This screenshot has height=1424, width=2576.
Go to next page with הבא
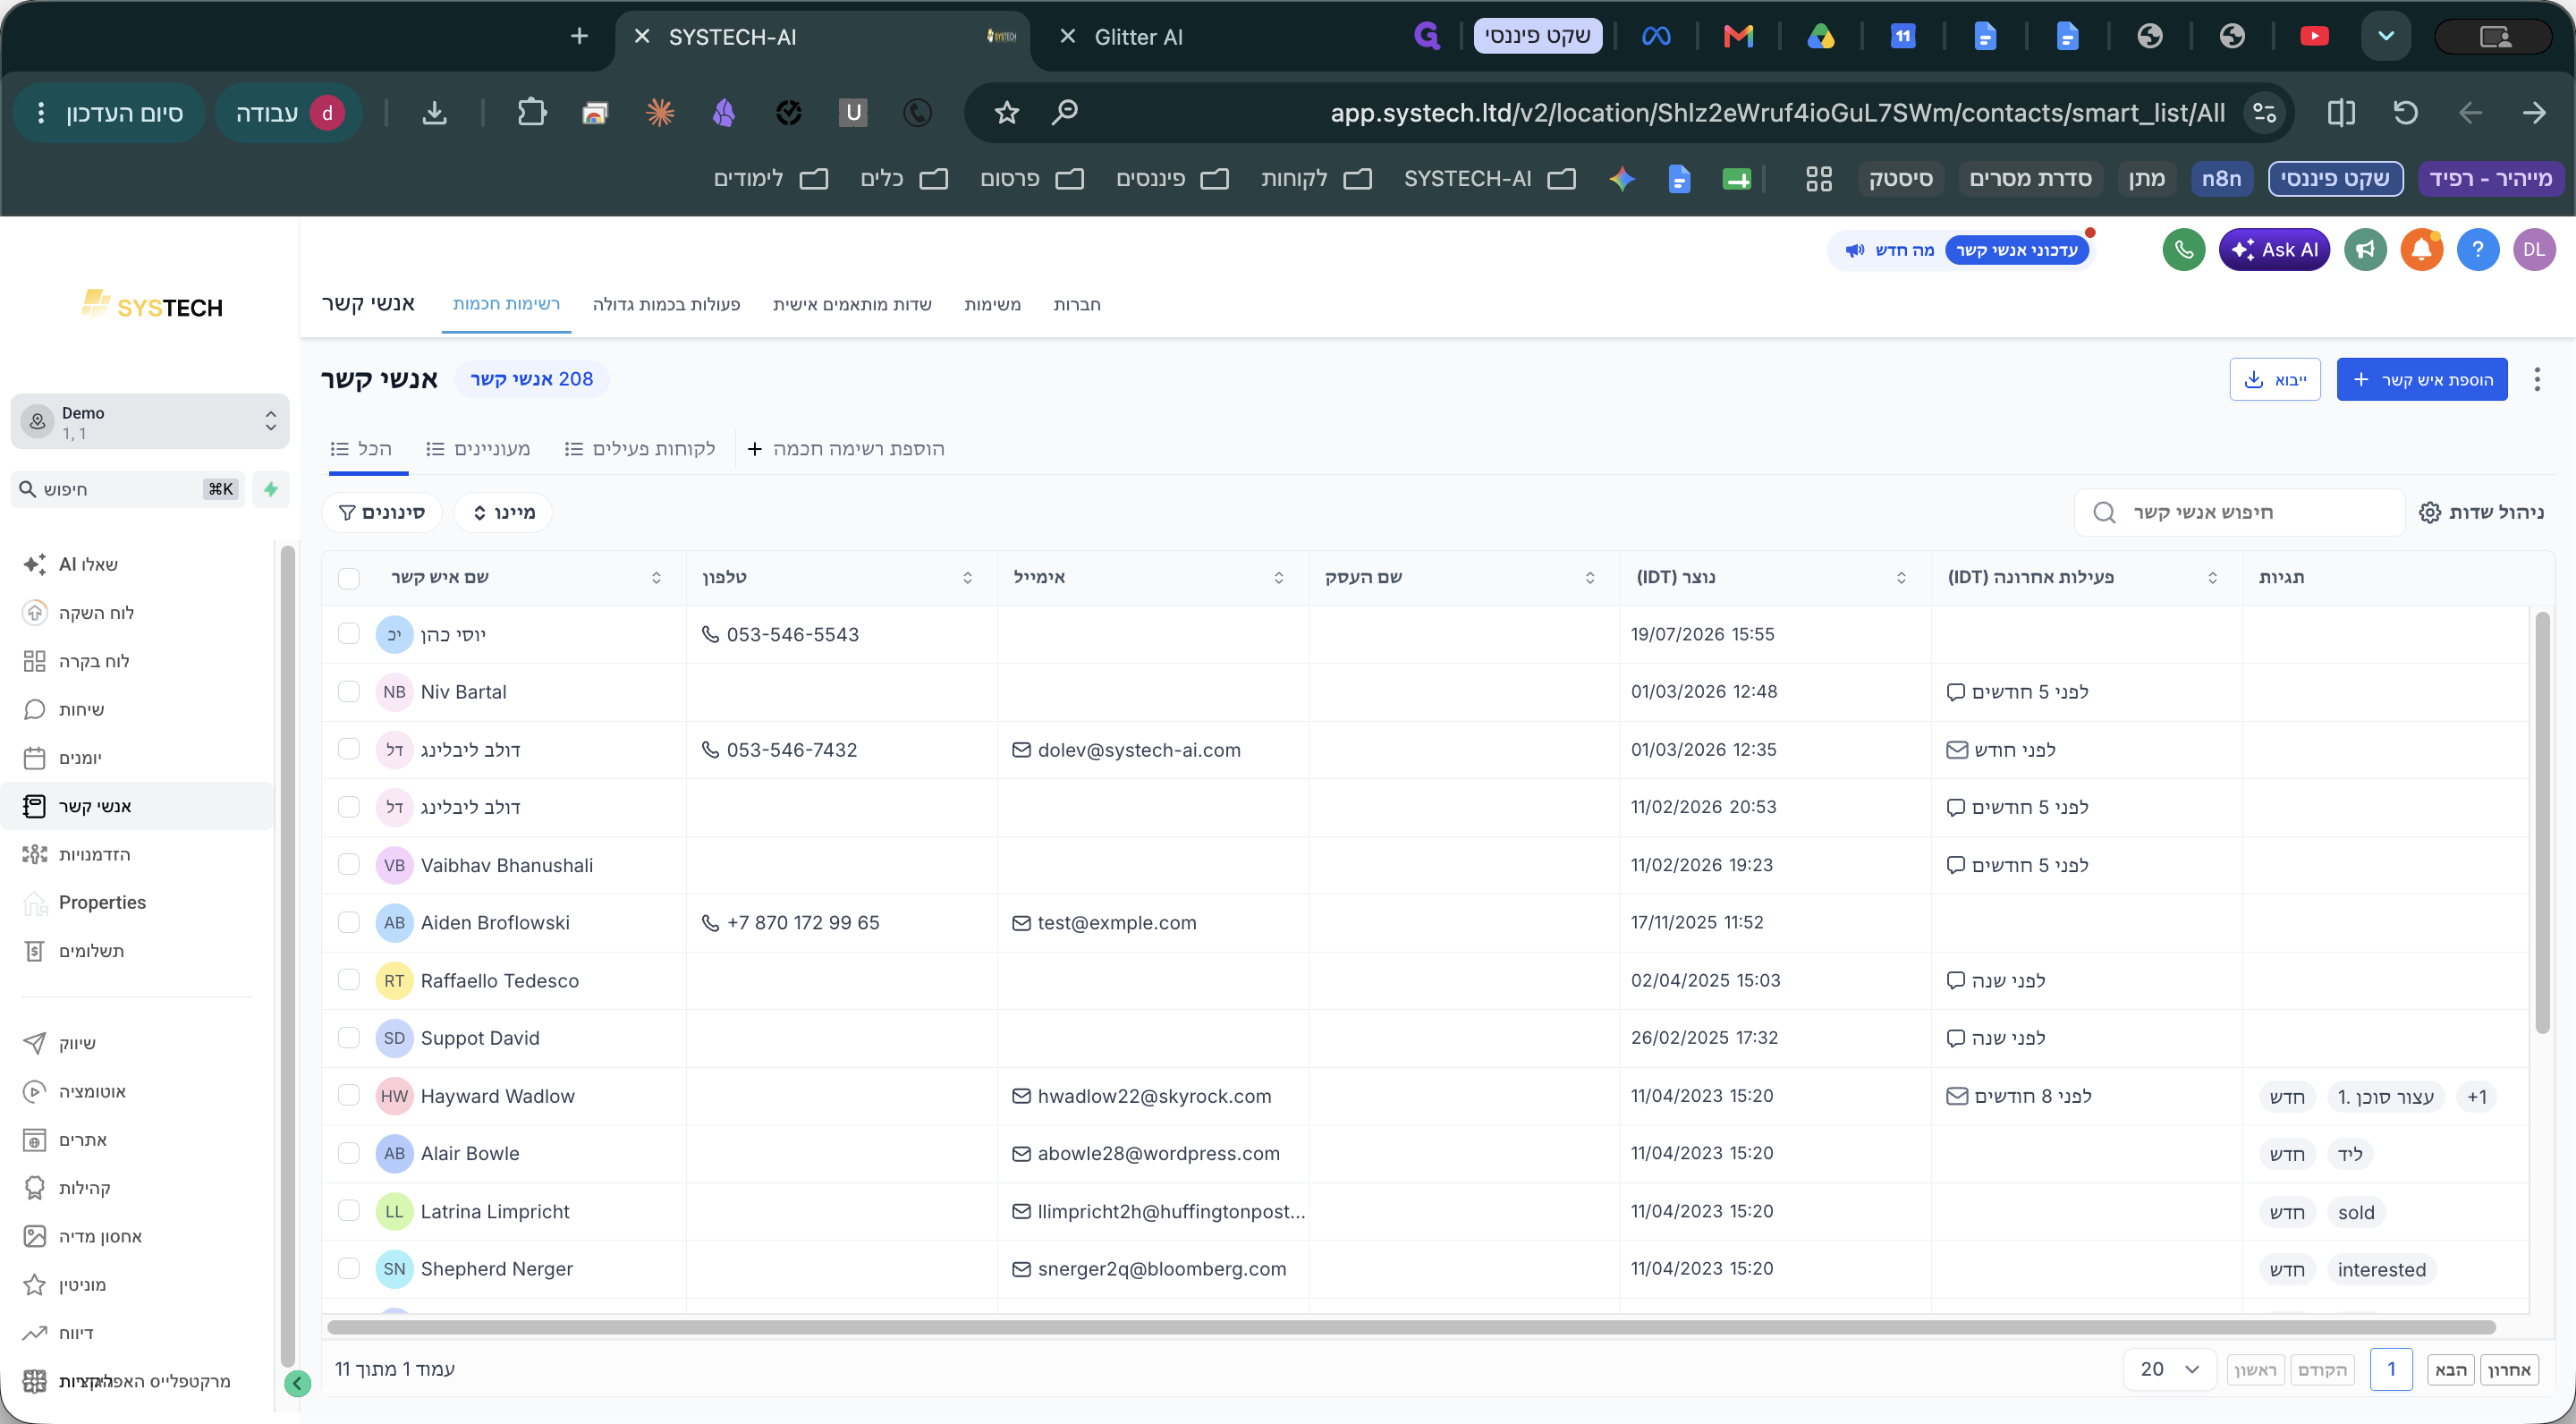2450,1369
